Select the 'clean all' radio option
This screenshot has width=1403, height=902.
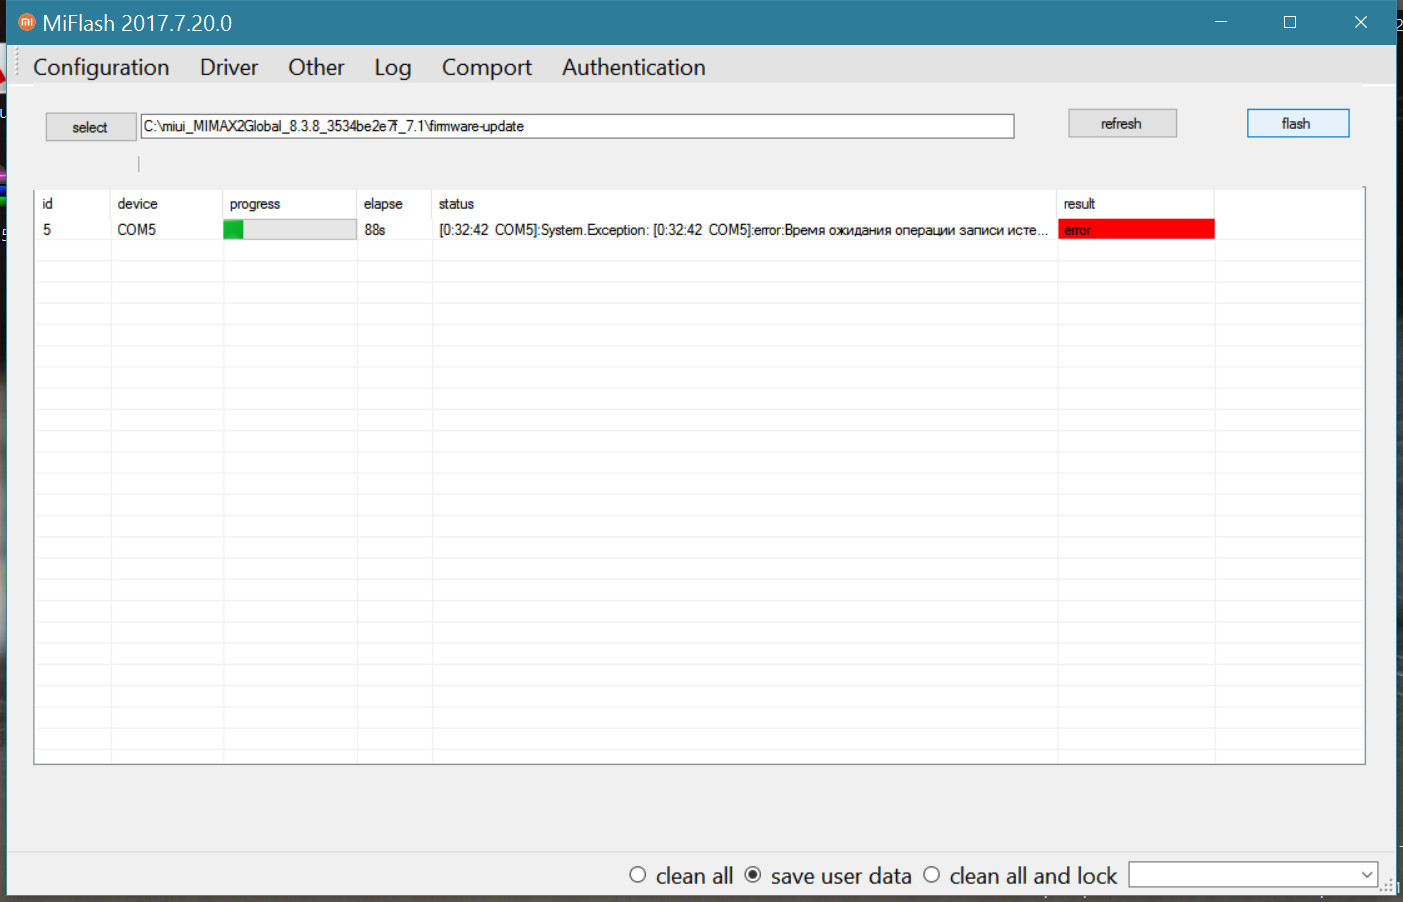(x=638, y=875)
